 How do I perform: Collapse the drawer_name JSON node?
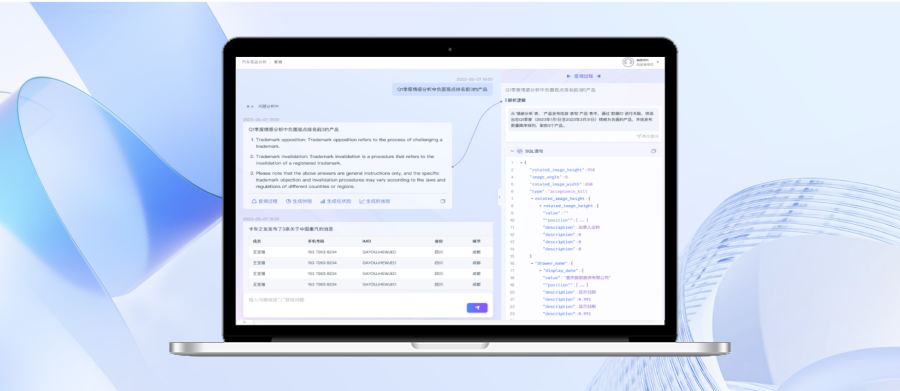[533, 264]
